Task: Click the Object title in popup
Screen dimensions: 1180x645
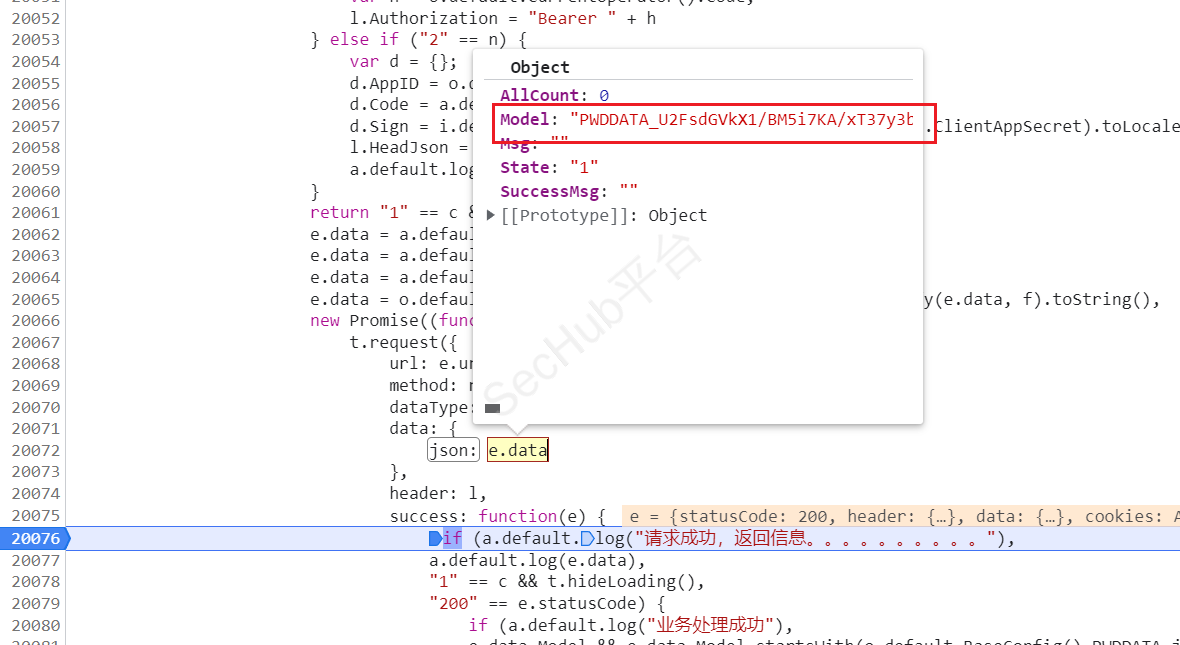Action: (539, 68)
